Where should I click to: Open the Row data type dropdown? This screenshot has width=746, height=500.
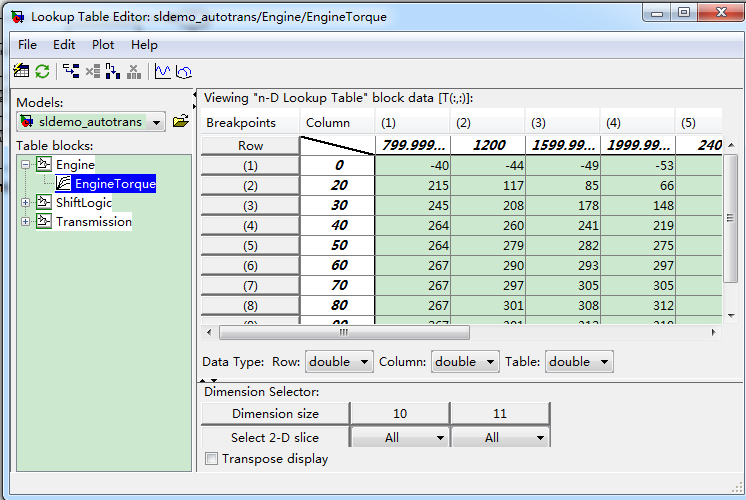coord(339,362)
